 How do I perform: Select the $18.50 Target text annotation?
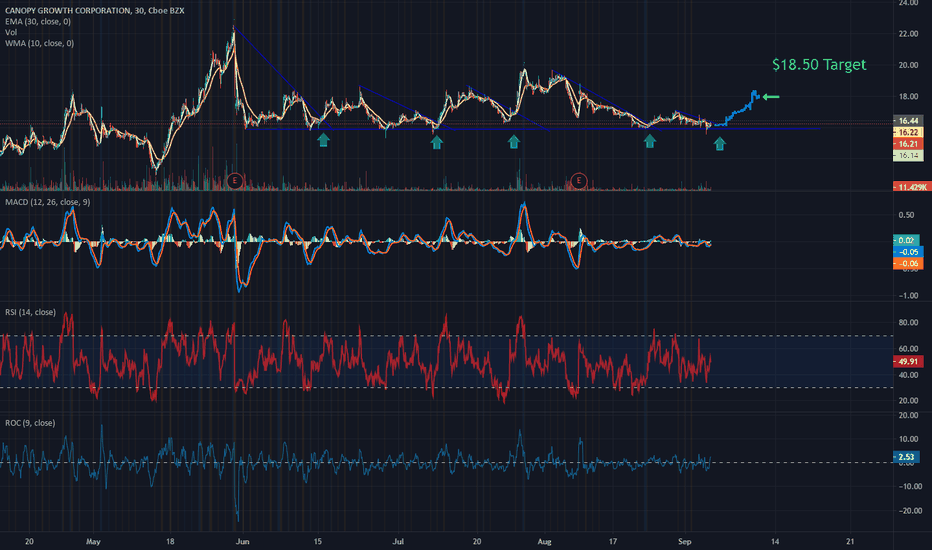(x=819, y=64)
